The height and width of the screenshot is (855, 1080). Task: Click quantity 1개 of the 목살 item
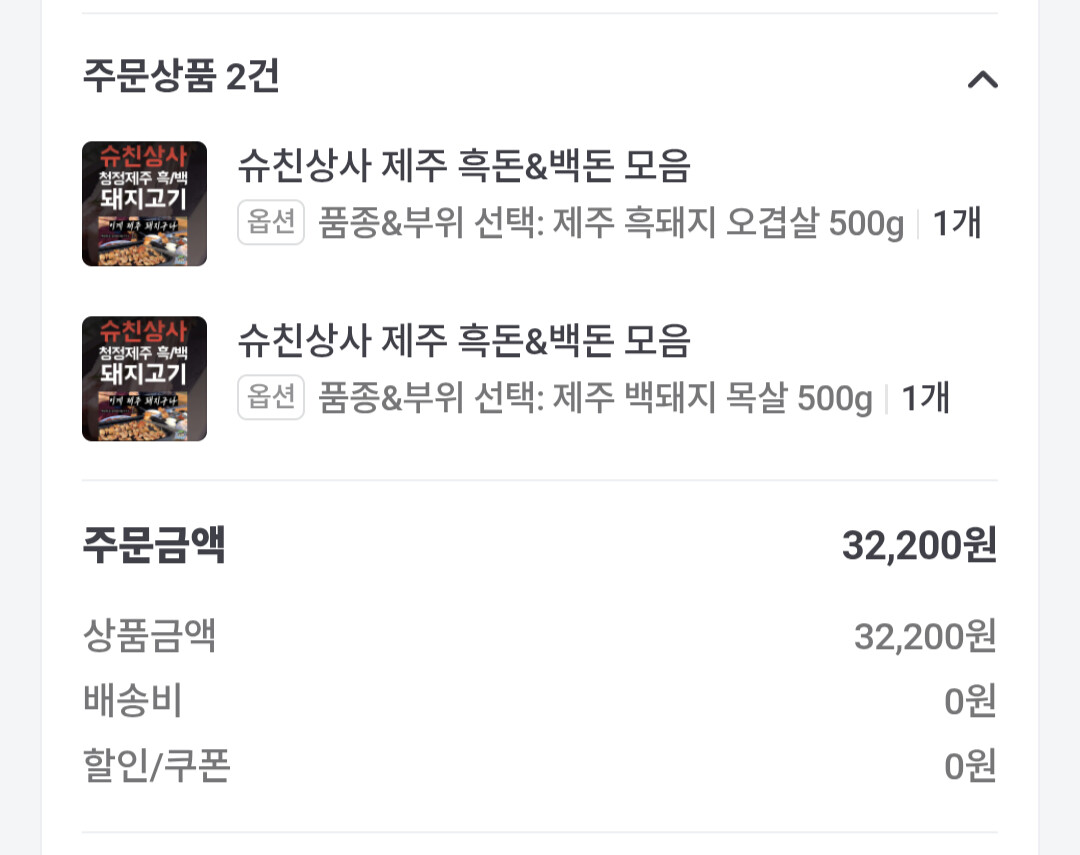click(x=926, y=399)
